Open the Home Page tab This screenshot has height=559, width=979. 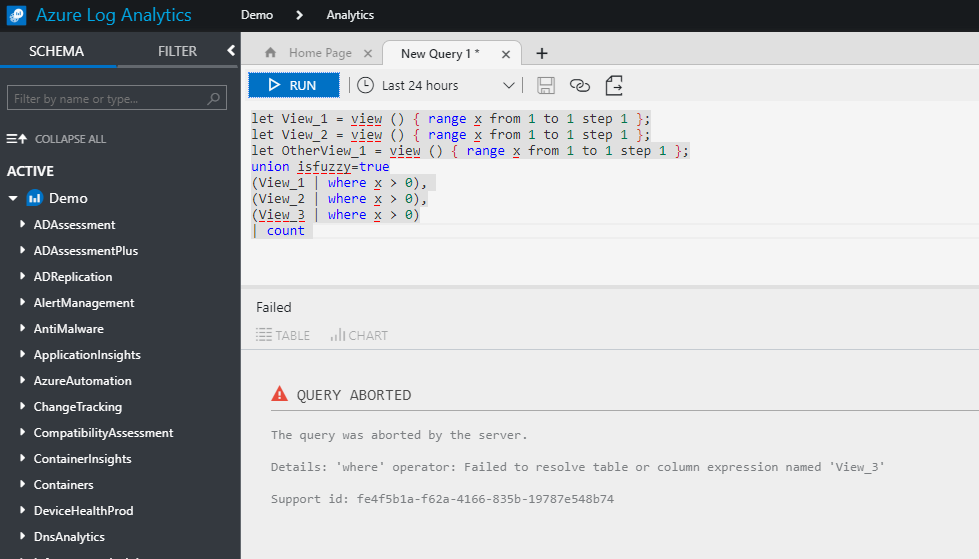click(x=320, y=53)
